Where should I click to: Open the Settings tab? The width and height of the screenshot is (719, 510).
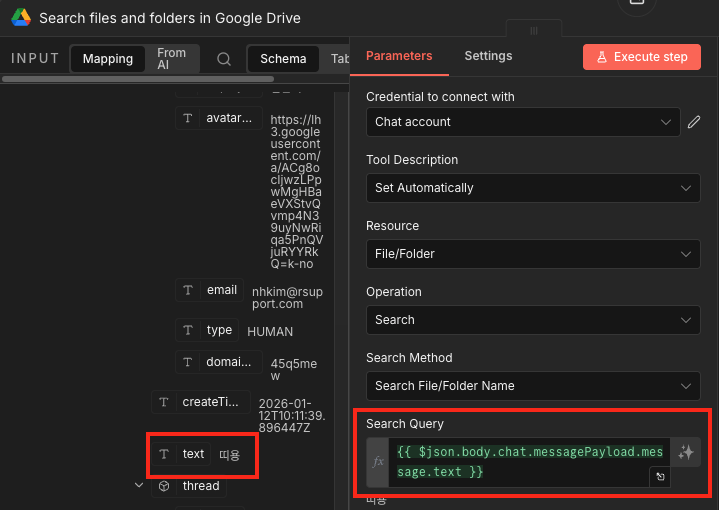pyautogui.click(x=488, y=56)
